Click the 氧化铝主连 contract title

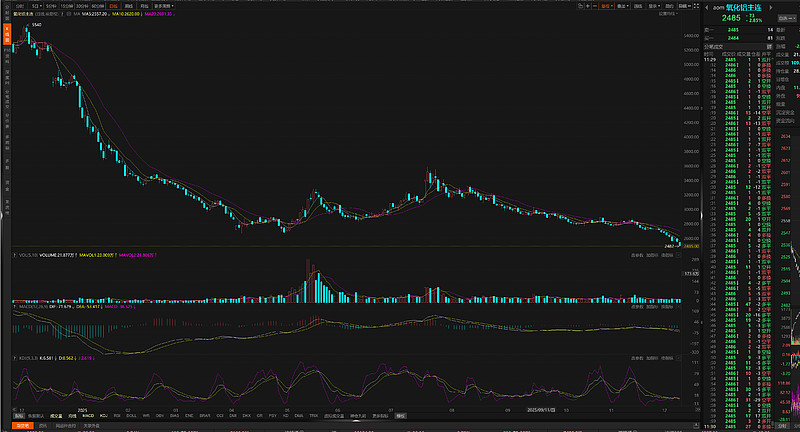[x=744, y=8]
